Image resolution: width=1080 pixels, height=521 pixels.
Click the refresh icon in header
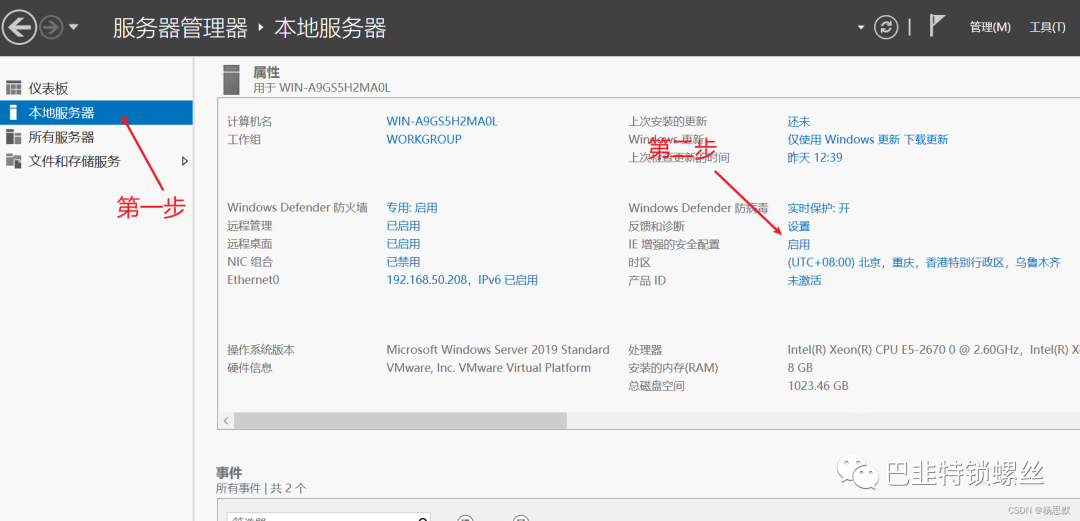(x=886, y=28)
